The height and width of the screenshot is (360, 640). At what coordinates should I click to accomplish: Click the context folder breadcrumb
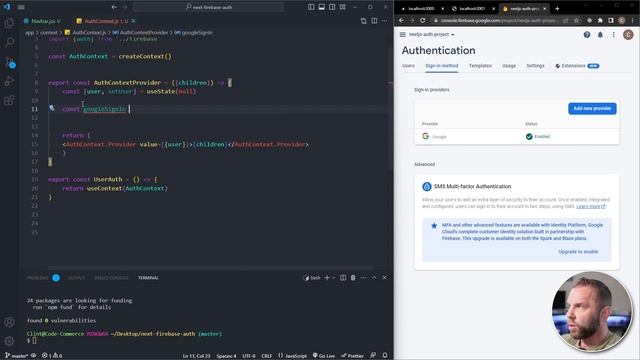point(49,32)
